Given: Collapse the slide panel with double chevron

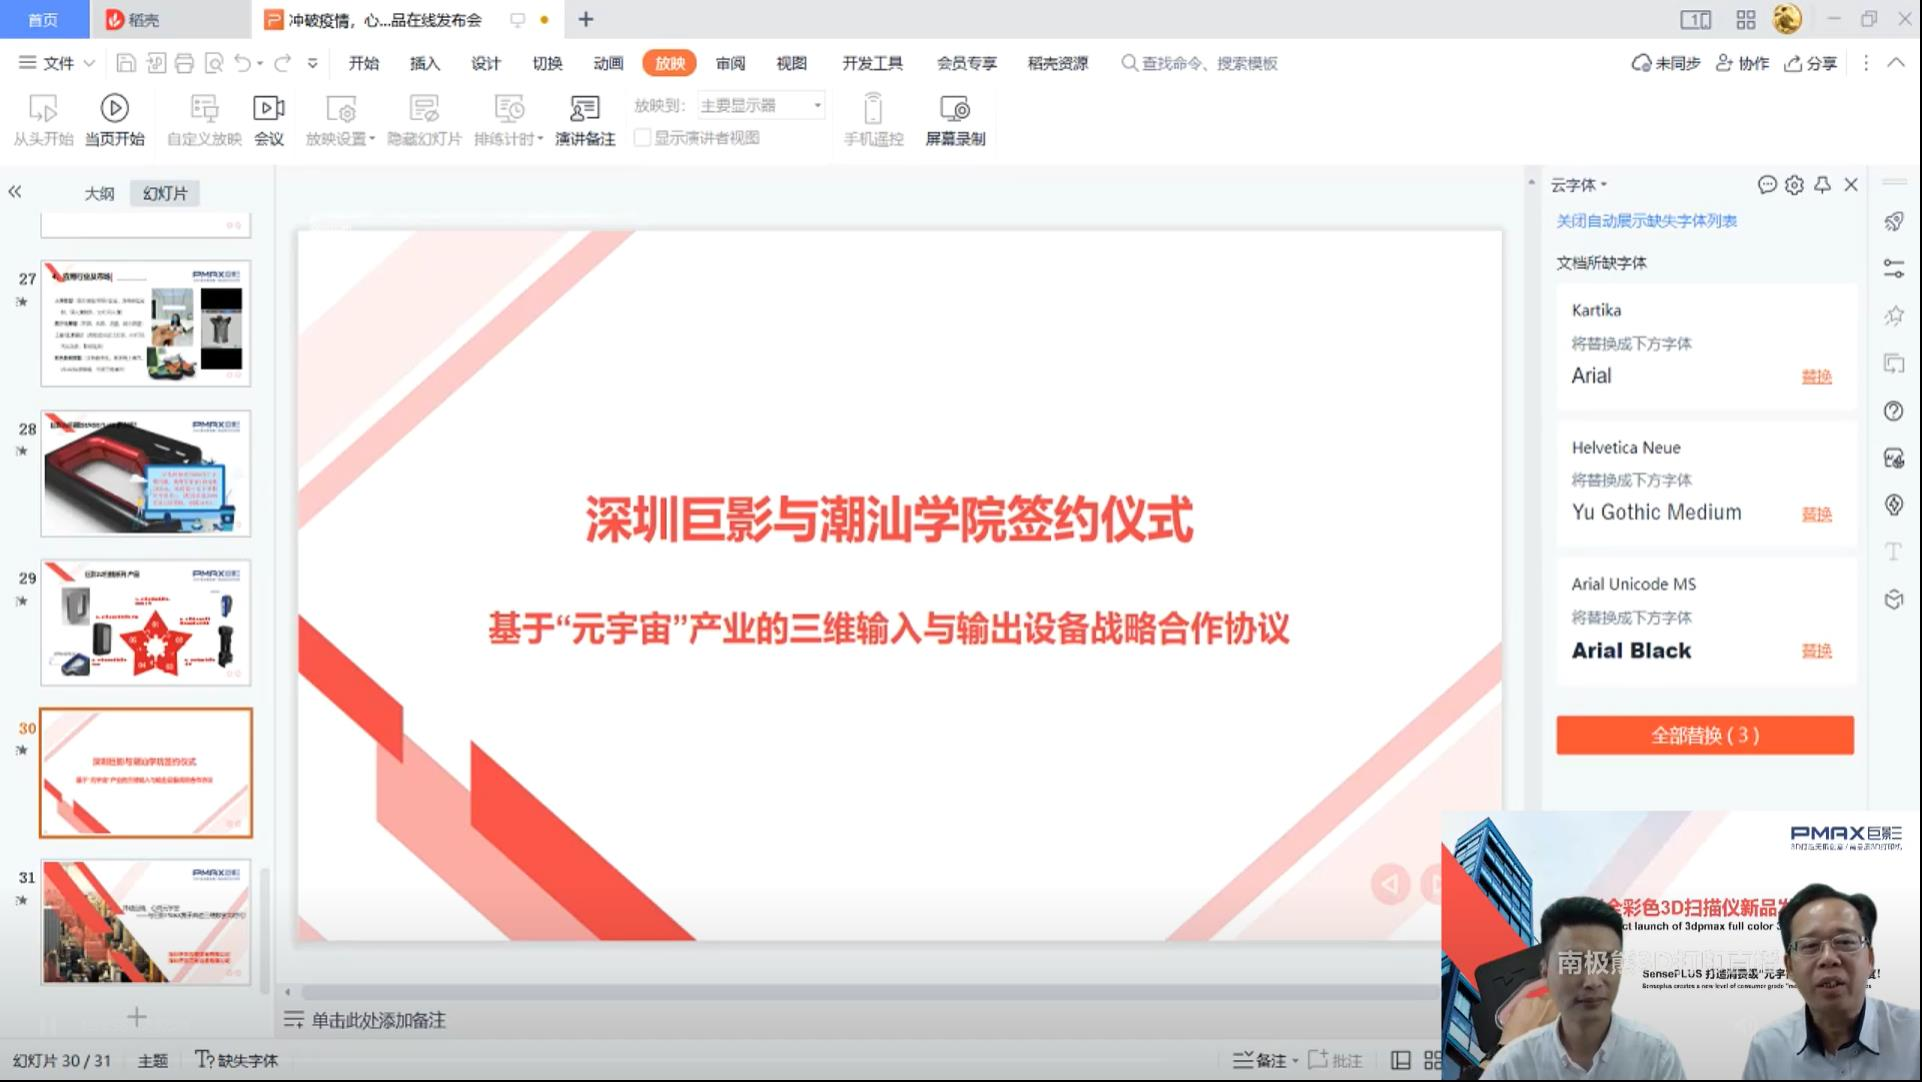Looking at the screenshot, I should (x=15, y=192).
